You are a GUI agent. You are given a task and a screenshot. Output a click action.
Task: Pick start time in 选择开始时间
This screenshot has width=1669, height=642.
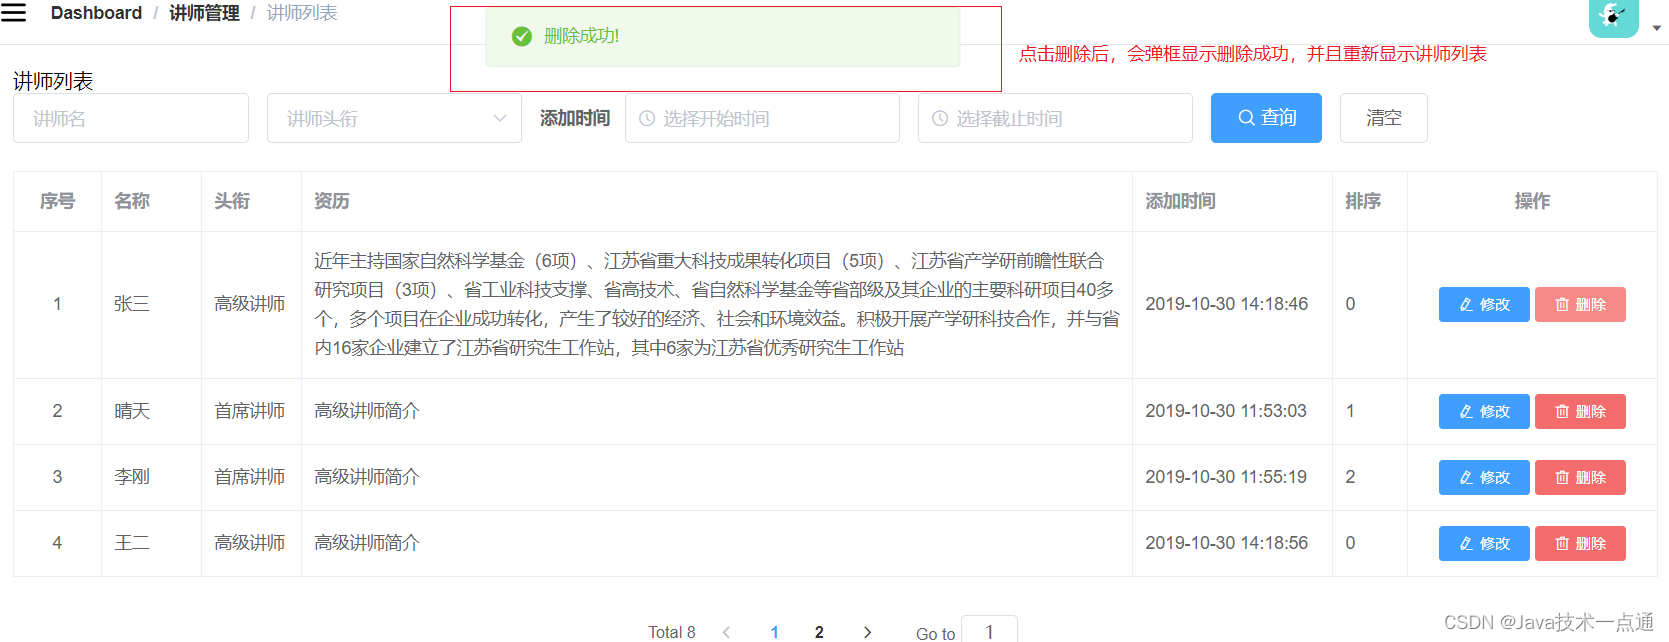762,118
